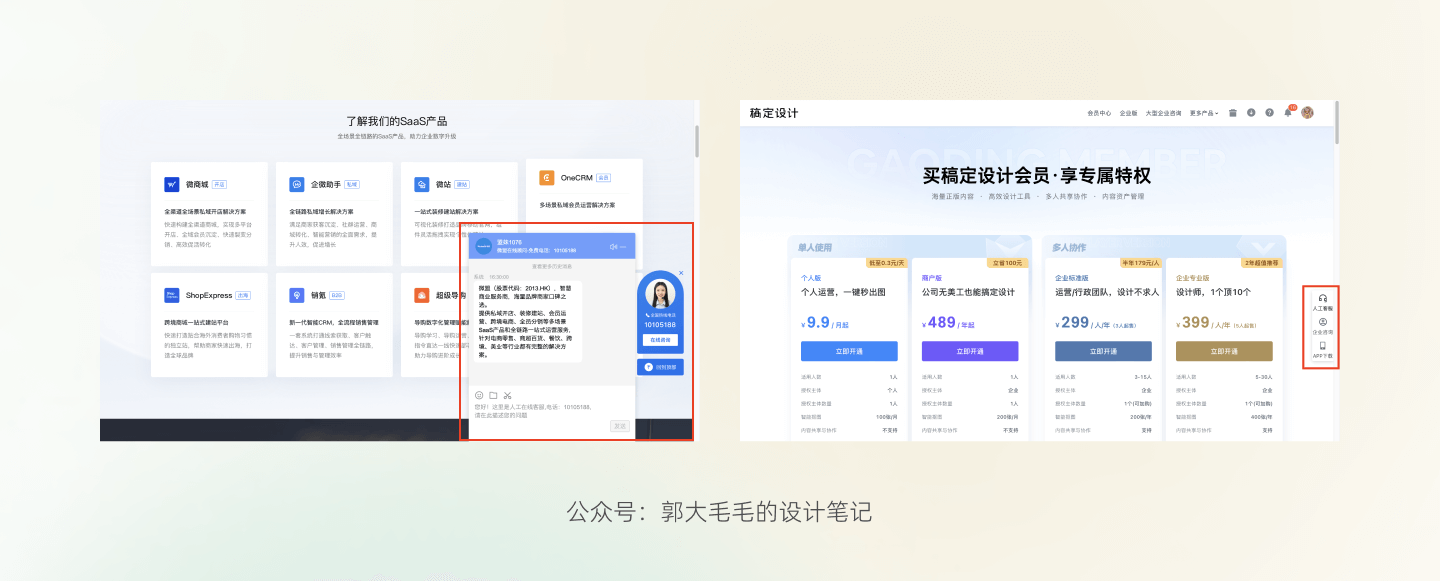Screen dimensions: 1440x581
Task: Click the user avatar in 稿定设计 header
Action: pos(1307,113)
